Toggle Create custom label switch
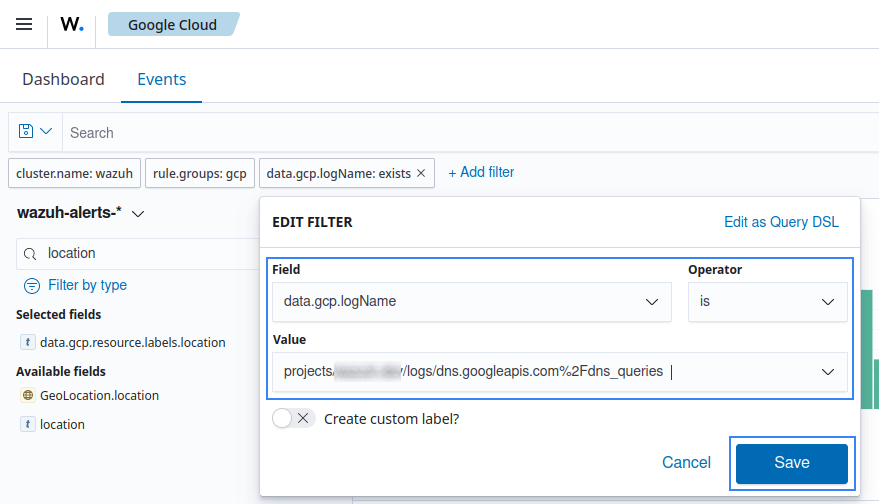The image size is (879, 504). point(293,419)
